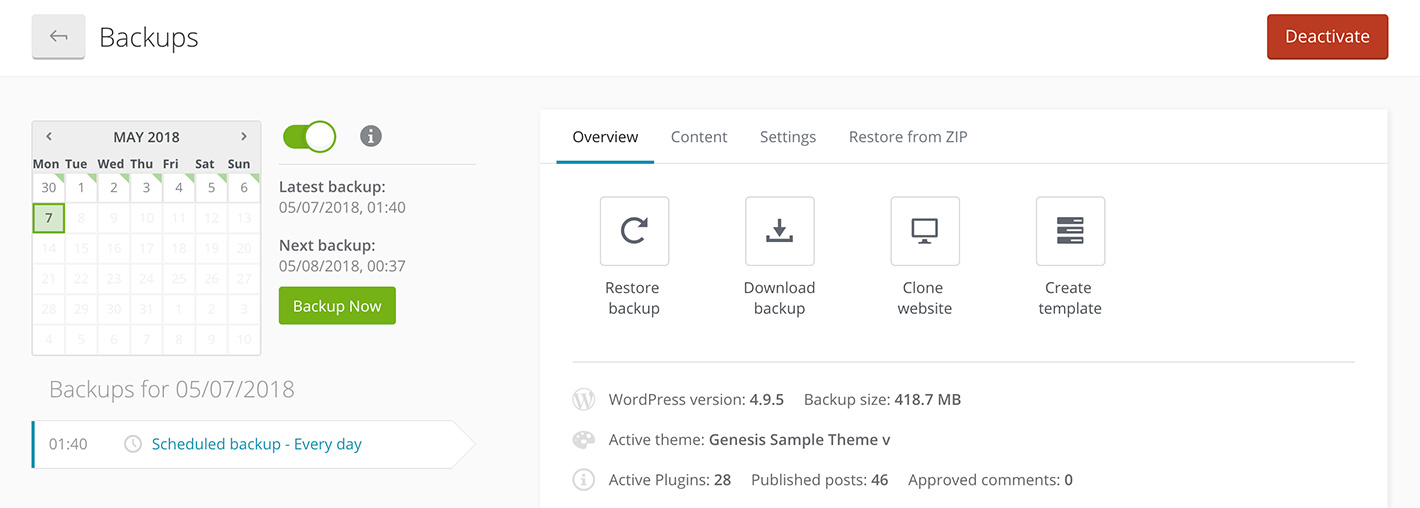Click the Restore backup icon
The image size is (1420, 508).
[x=634, y=231]
